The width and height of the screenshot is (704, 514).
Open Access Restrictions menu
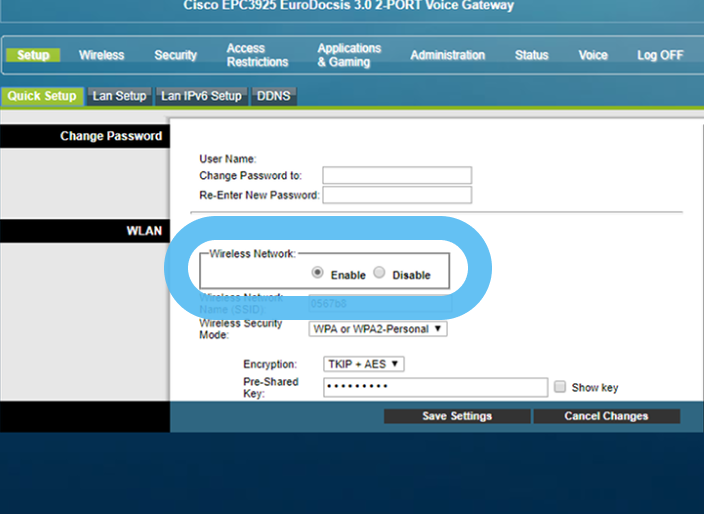[x=257, y=55]
